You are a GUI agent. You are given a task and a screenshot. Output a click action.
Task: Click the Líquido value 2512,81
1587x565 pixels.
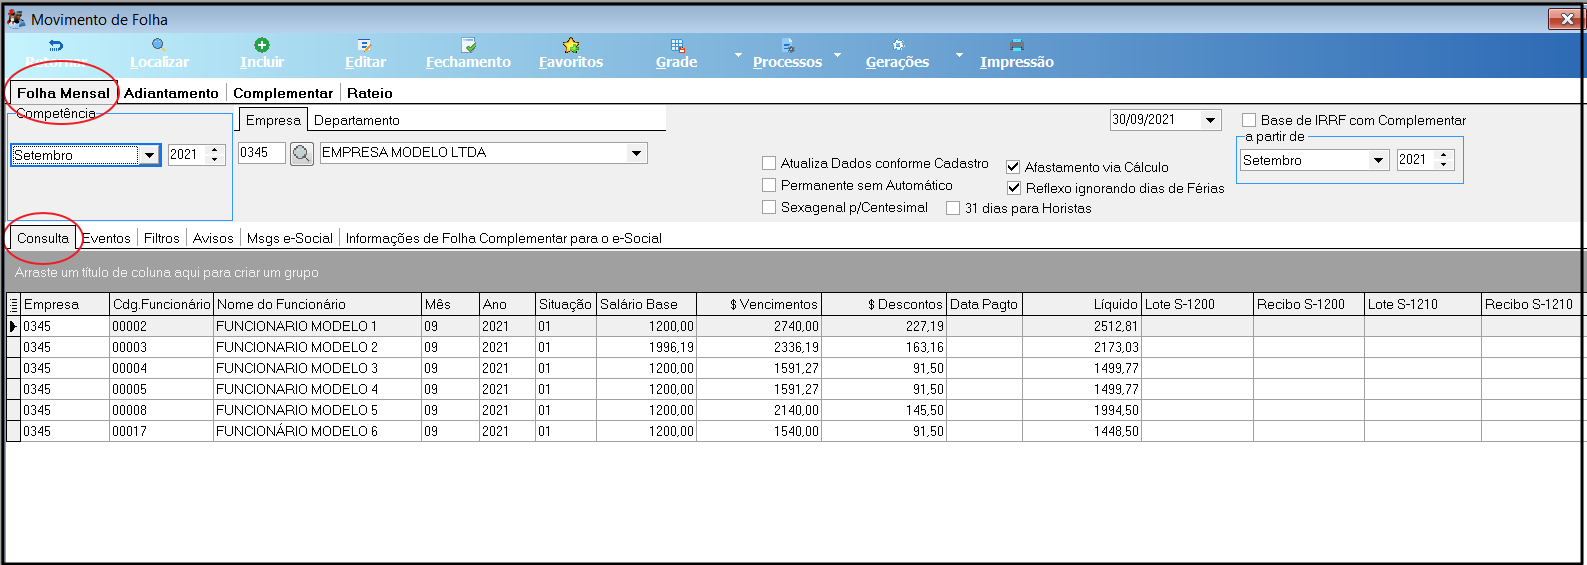(x=1081, y=326)
